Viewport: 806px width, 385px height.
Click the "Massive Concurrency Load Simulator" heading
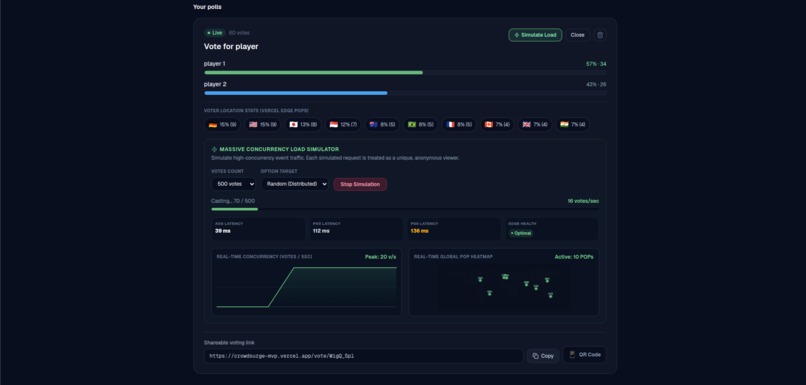click(x=279, y=149)
